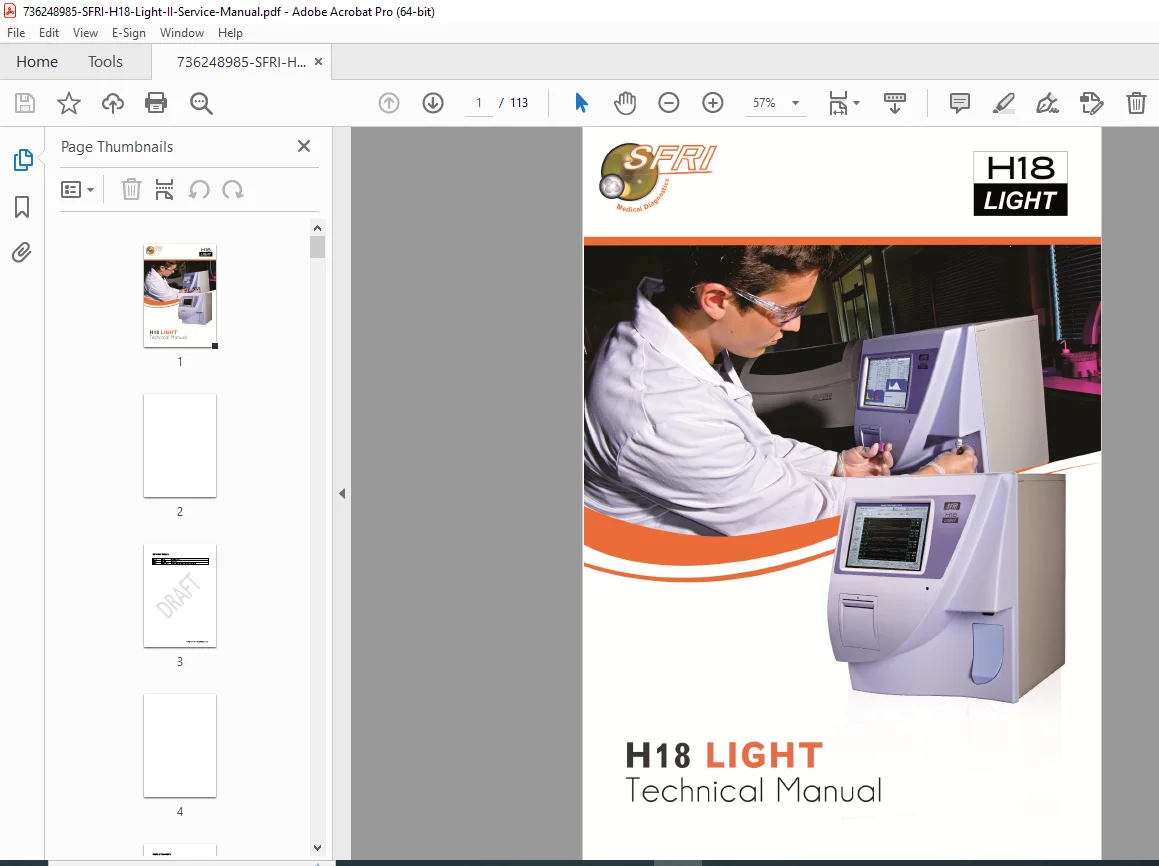
Task: Select the 736248985-SFRI-H... document tab
Action: 241,62
